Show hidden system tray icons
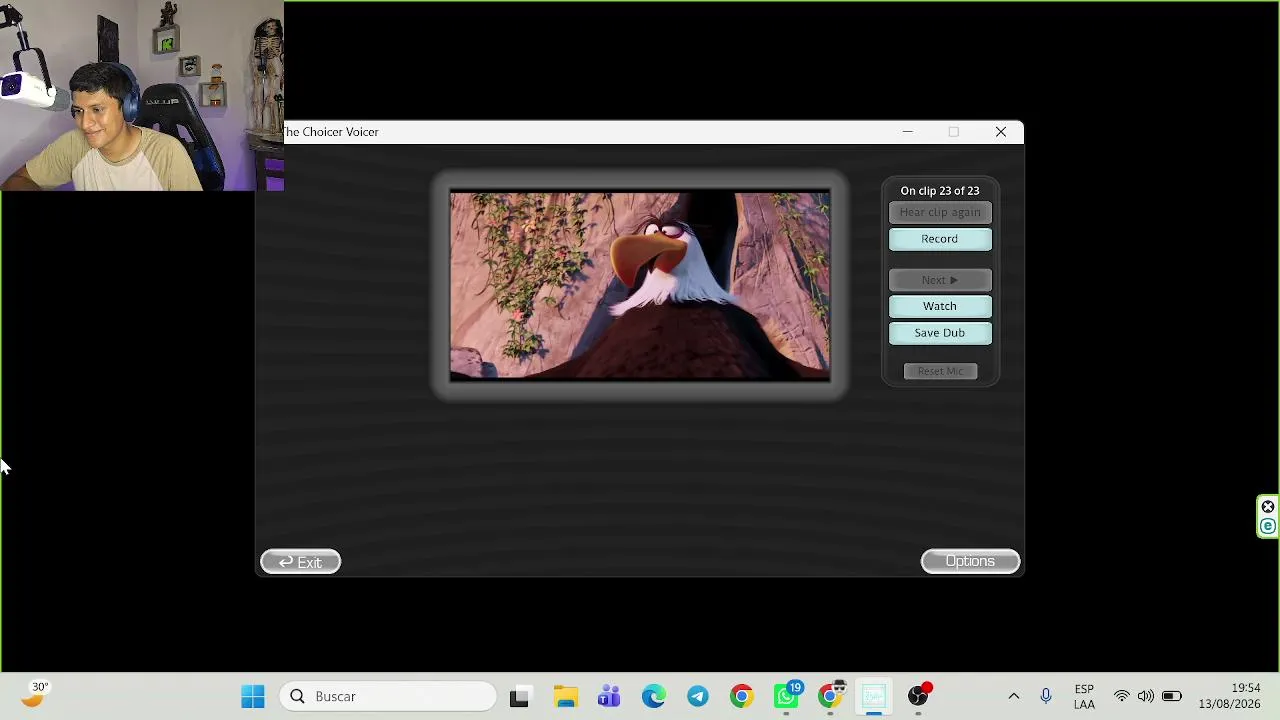Image resolution: width=1280 pixels, height=720 pixels. [x=1014, y=697]
